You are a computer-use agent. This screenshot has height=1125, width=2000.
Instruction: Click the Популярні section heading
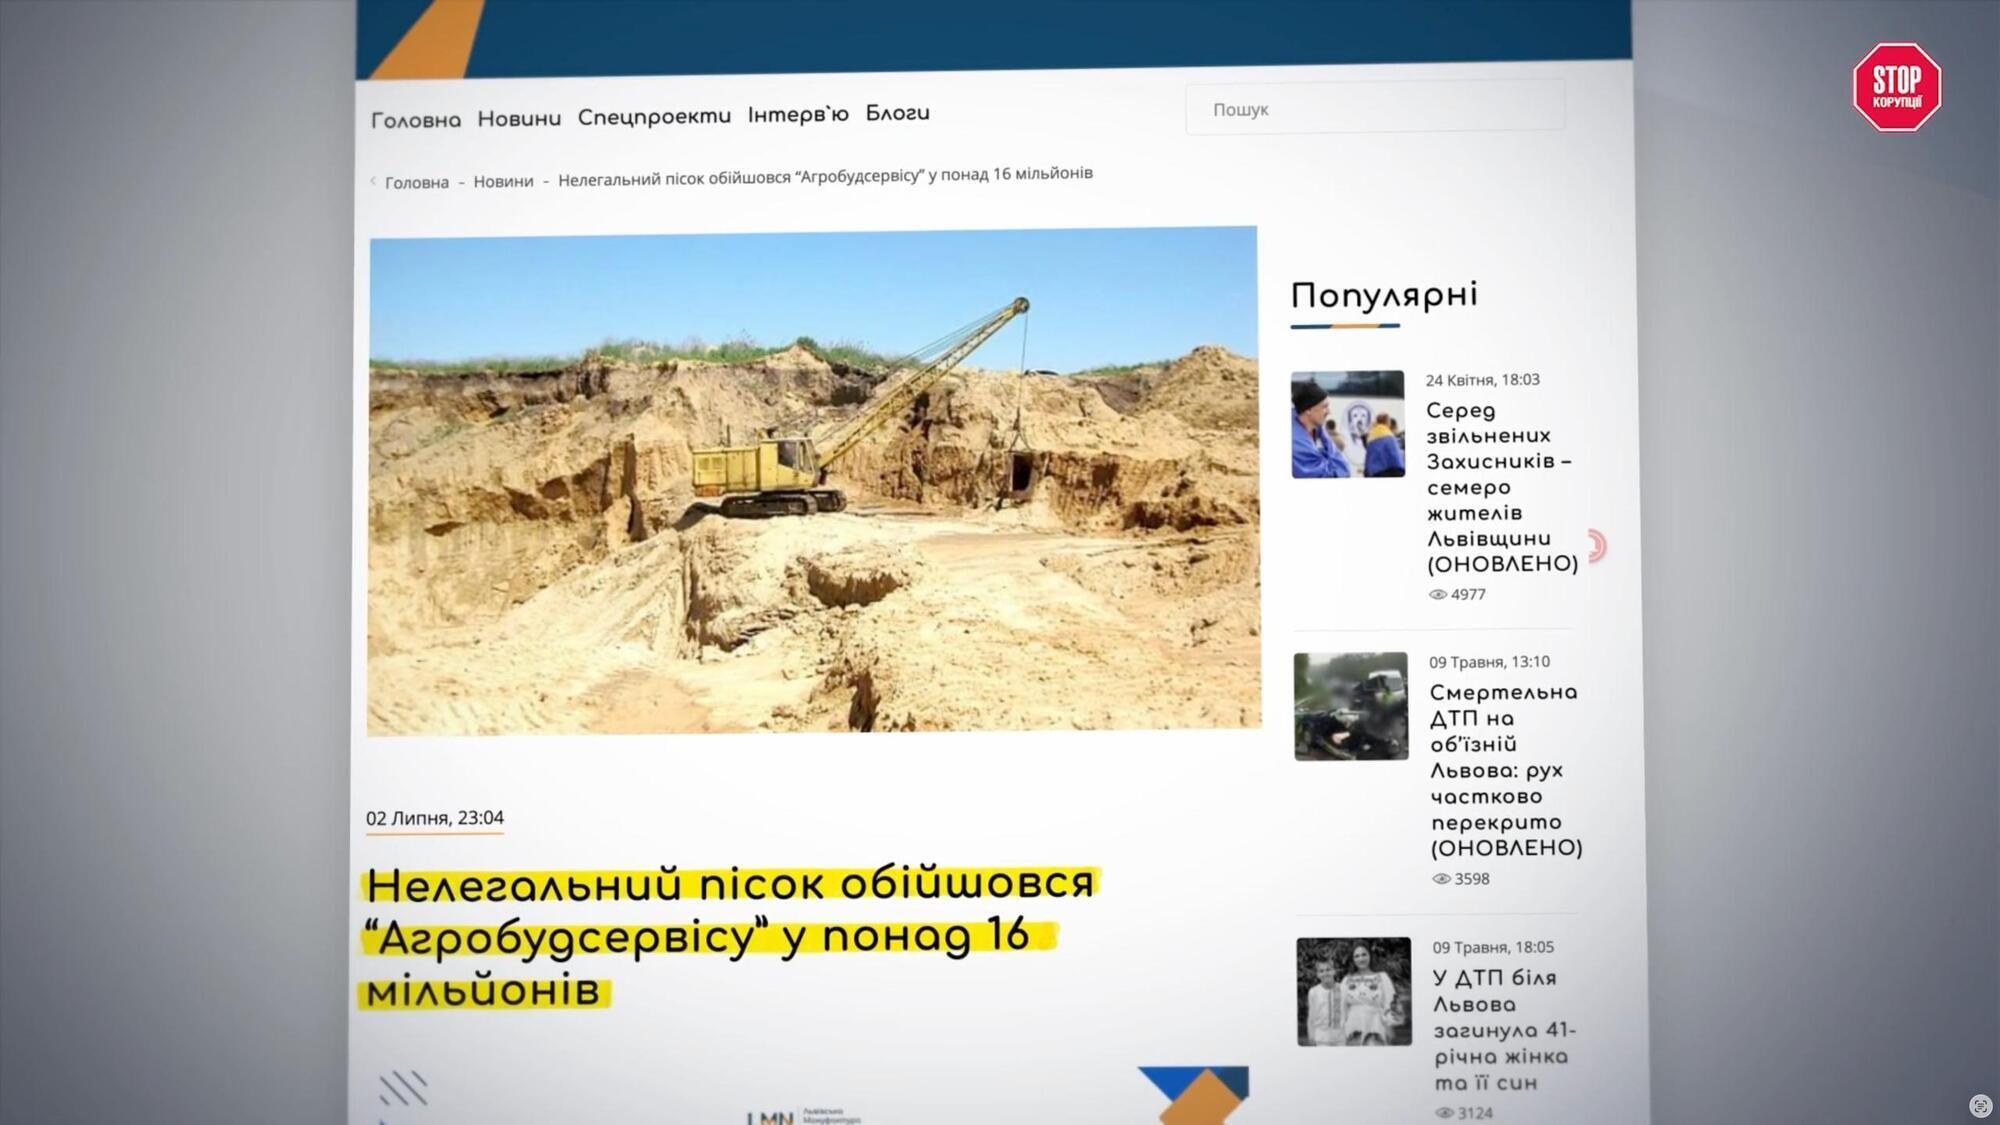[1384, 295]
